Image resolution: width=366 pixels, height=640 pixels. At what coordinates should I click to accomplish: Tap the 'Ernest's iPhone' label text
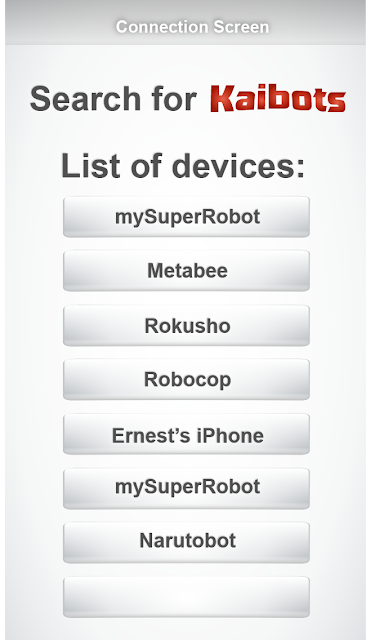tap(188, 436)
